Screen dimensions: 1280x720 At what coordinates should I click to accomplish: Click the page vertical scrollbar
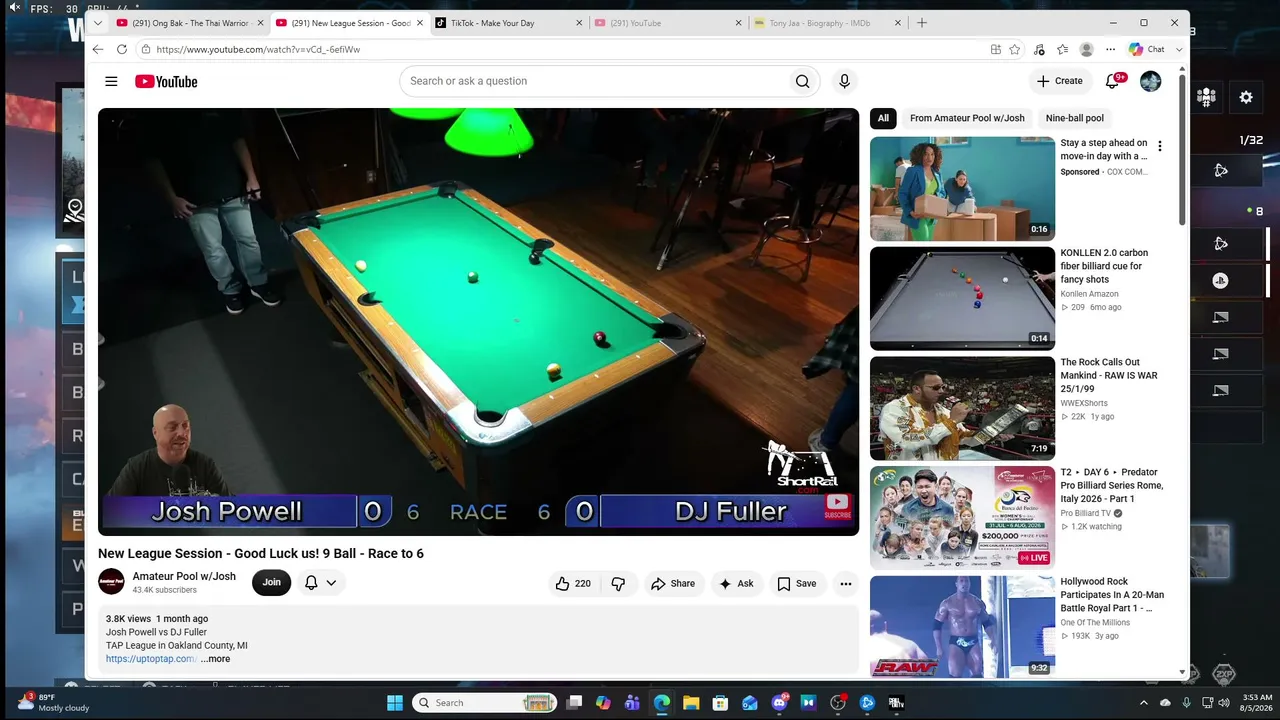(1183, 150)
